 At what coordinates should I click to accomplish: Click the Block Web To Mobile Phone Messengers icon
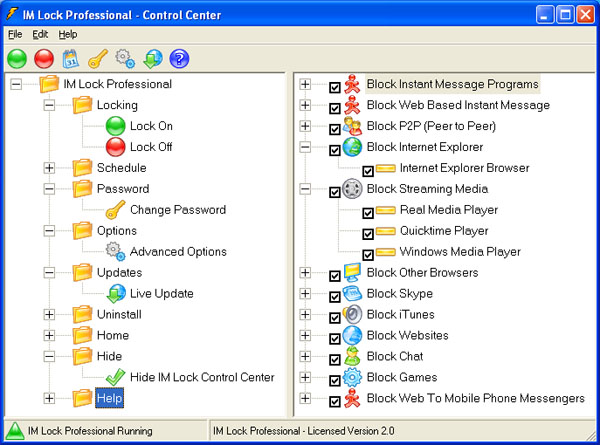[352, 398]
